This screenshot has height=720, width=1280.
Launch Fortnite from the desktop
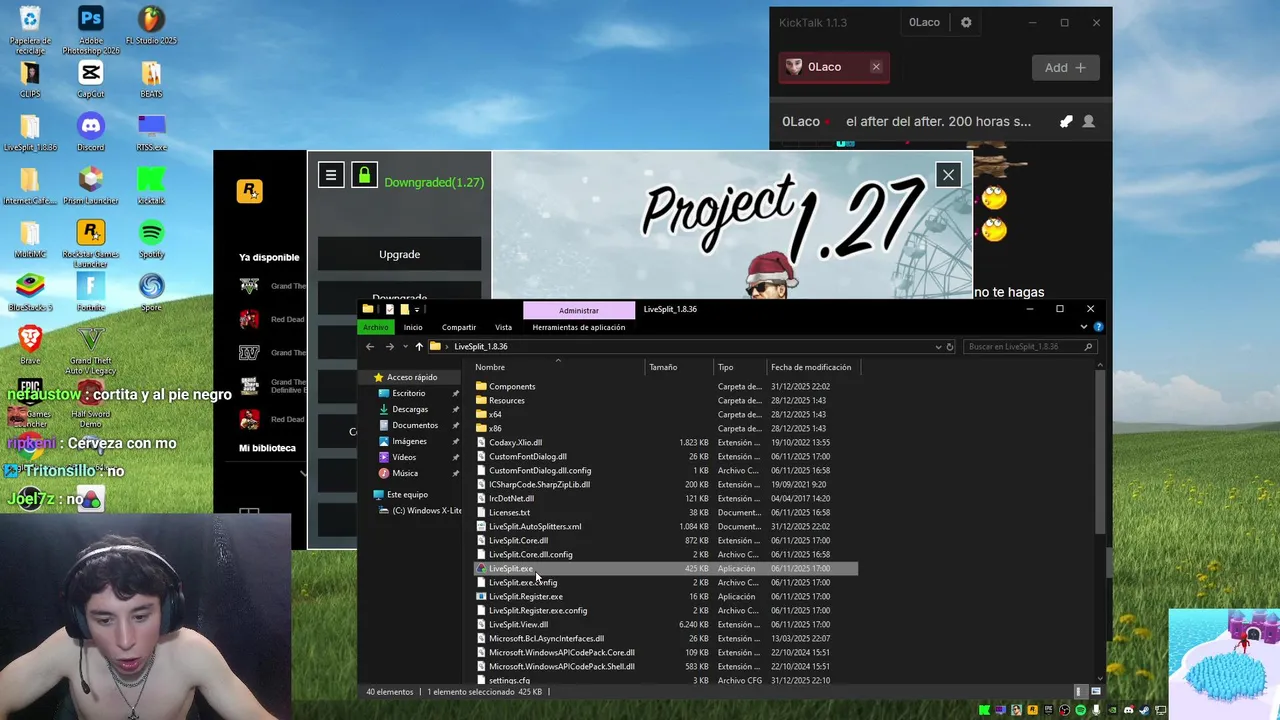click(90, 293)
